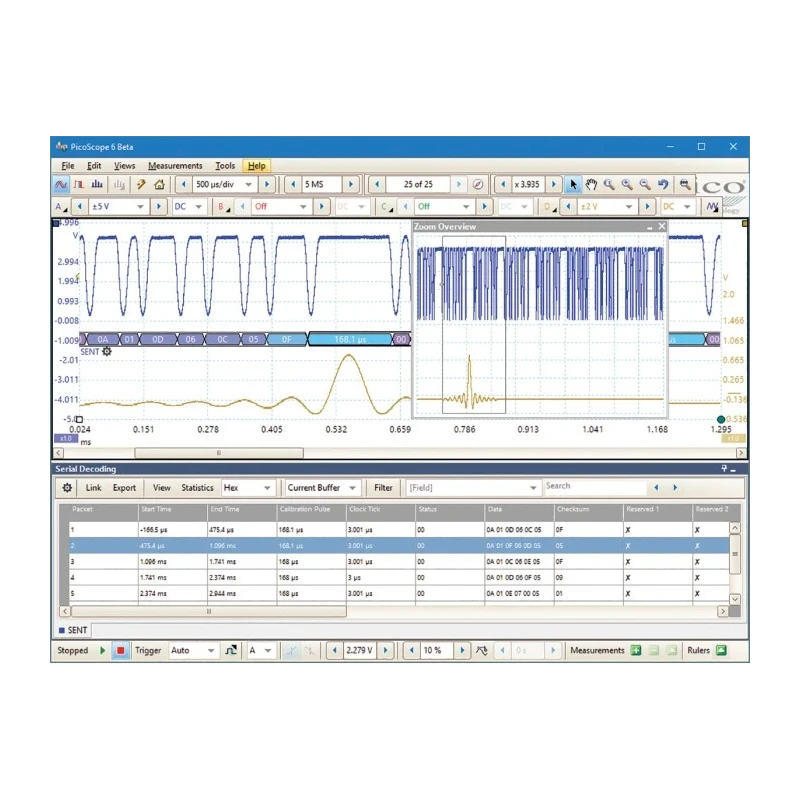Screen dimensions: 800x800
Task: Pin the Serial Decoding panel
Action: coord(723,468)
